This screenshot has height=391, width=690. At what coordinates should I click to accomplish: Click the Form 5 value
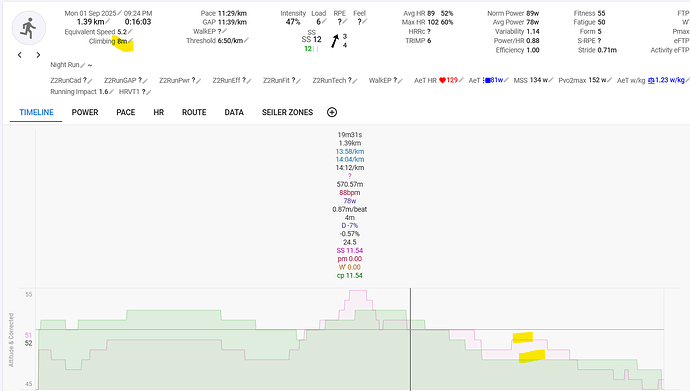600,31
